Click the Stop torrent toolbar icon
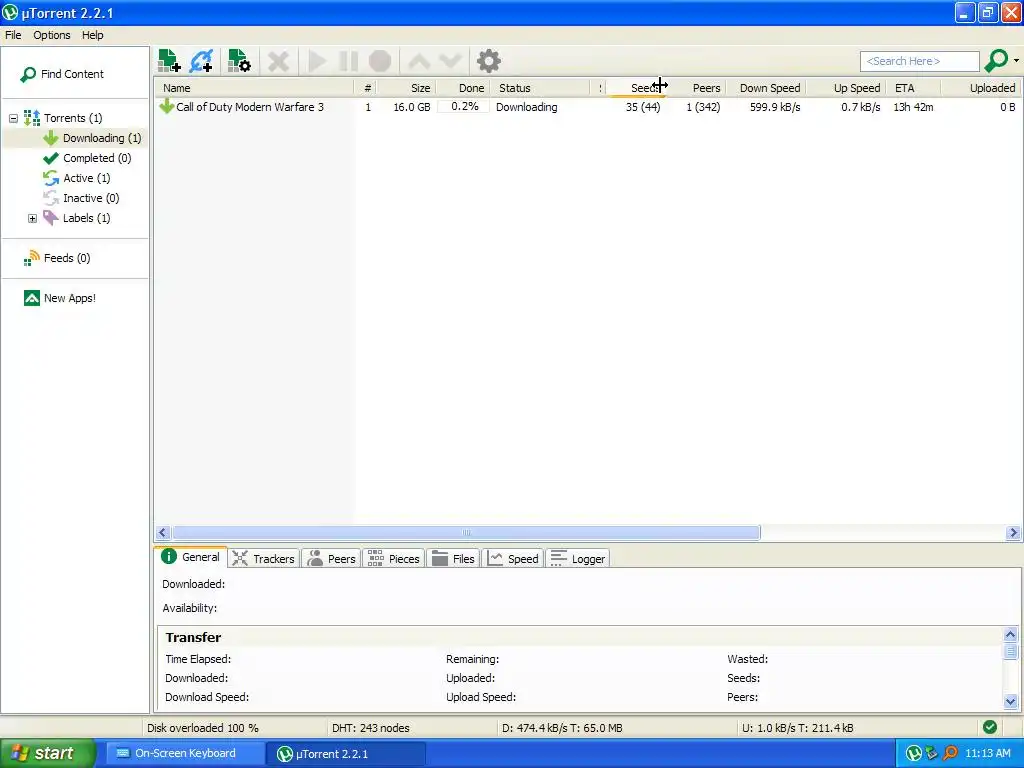Image resolution: width=1024 pixels, height=768 pixels. 380,62
